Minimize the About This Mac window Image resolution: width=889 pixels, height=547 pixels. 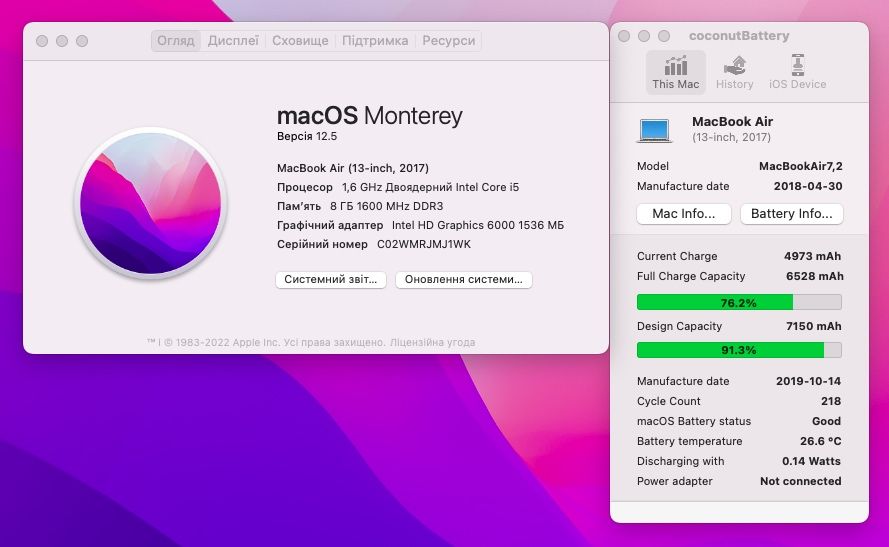pyautogui.click(x=62, y=41)
